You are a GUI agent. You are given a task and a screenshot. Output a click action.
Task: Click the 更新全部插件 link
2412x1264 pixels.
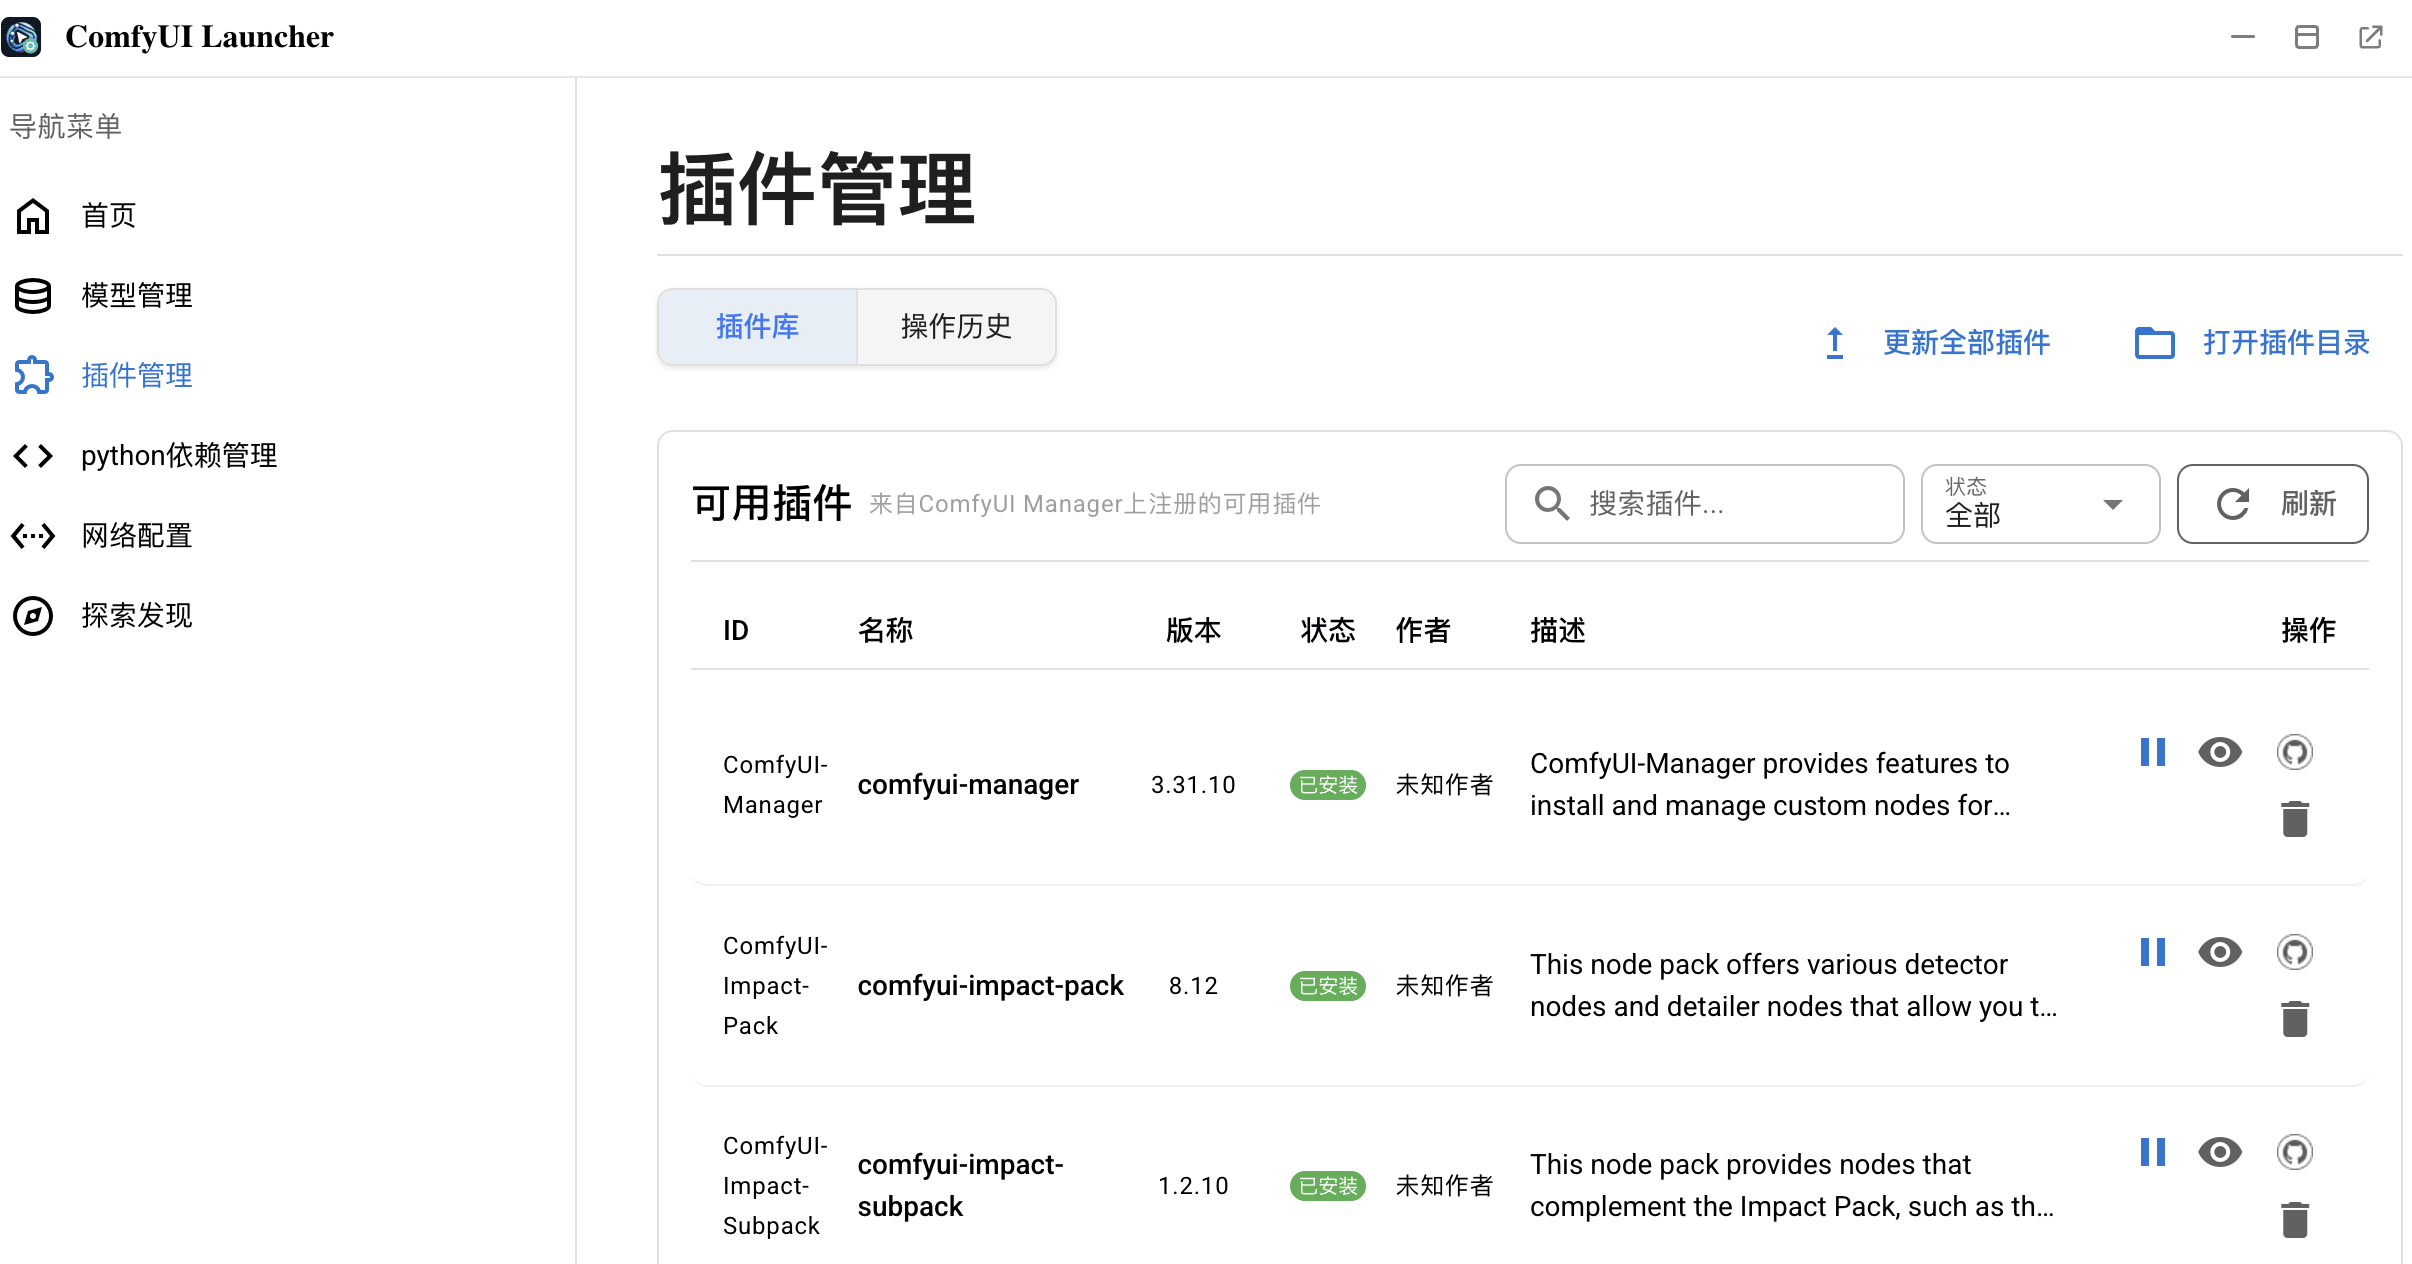click(1965, 343)
